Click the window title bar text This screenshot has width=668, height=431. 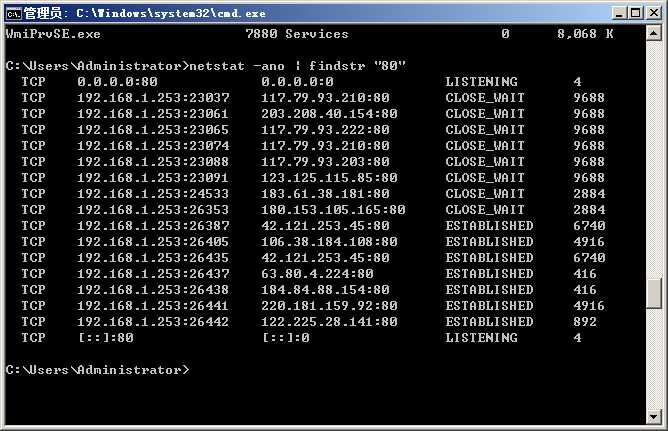click(x=145, y=13)
